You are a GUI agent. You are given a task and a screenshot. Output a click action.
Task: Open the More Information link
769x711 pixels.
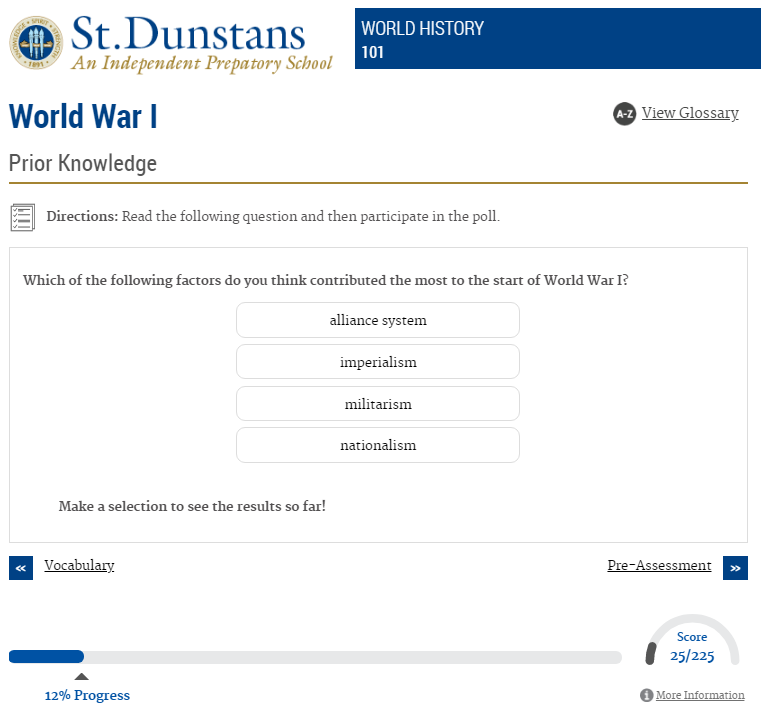click(700, 695)
